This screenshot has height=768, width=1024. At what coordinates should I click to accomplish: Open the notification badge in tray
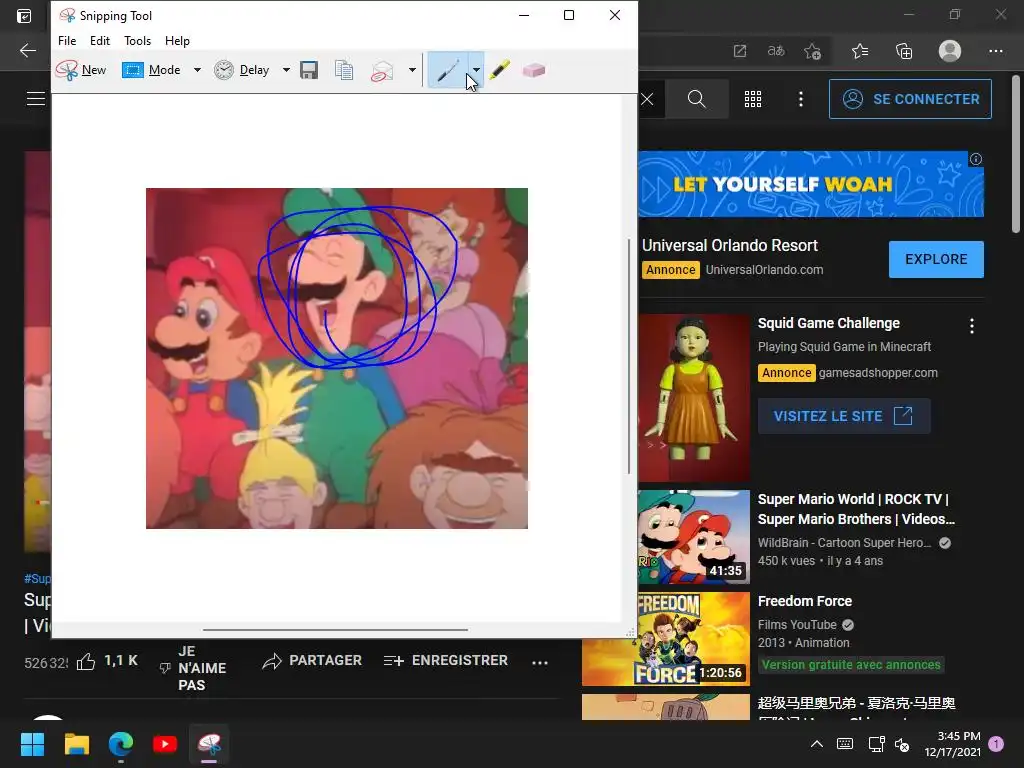tap(996, 744)
